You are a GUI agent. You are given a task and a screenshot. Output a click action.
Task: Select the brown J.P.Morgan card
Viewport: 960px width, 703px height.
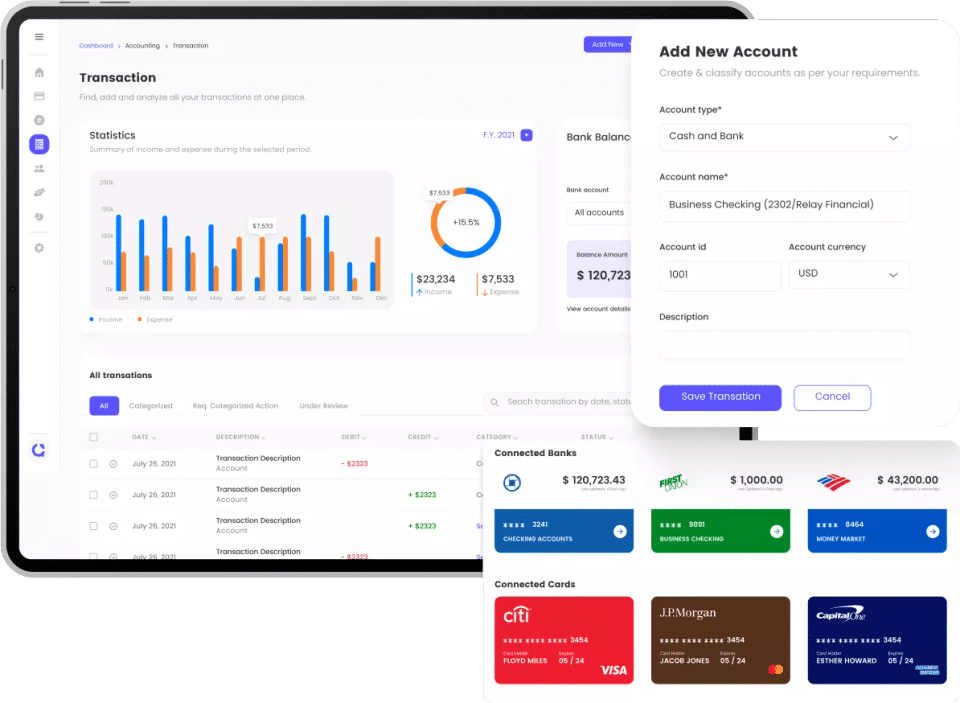pos(721,641)
